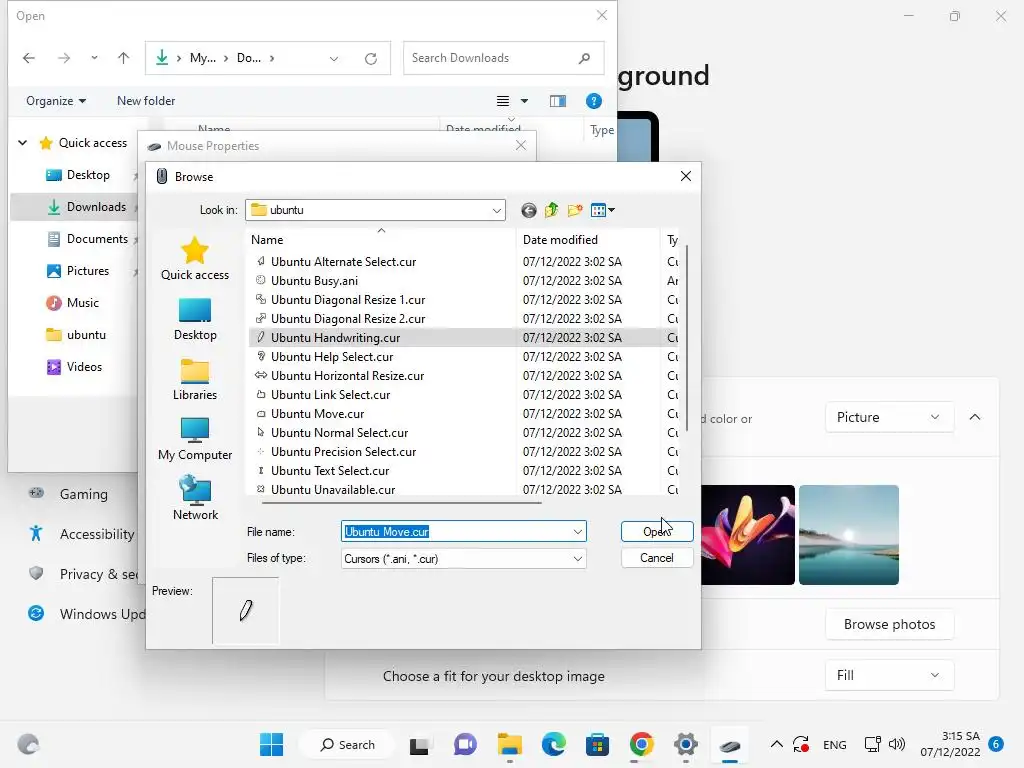This screenshot has width=1024, height=768.
Task: Select Ubuntu Unavailable.cur
Action: [333, 489]
